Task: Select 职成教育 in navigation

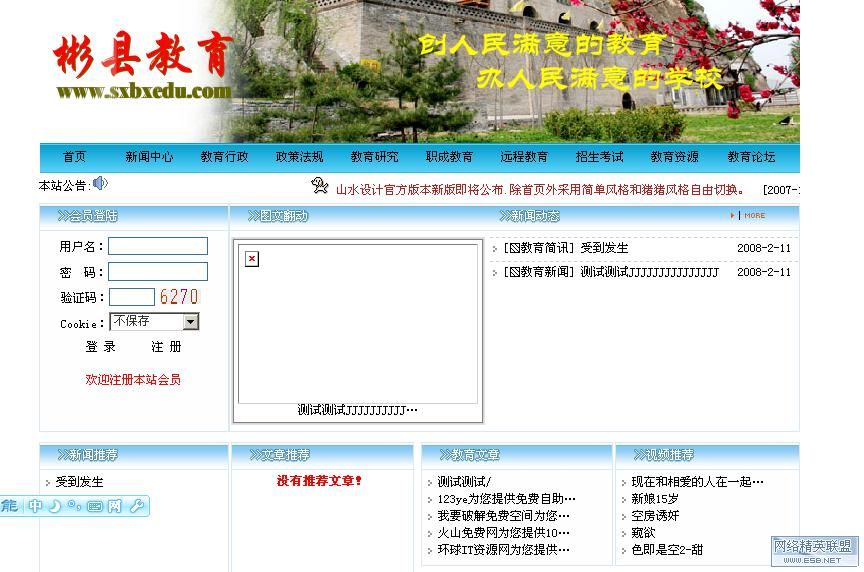Action: (x=449, y=157)
